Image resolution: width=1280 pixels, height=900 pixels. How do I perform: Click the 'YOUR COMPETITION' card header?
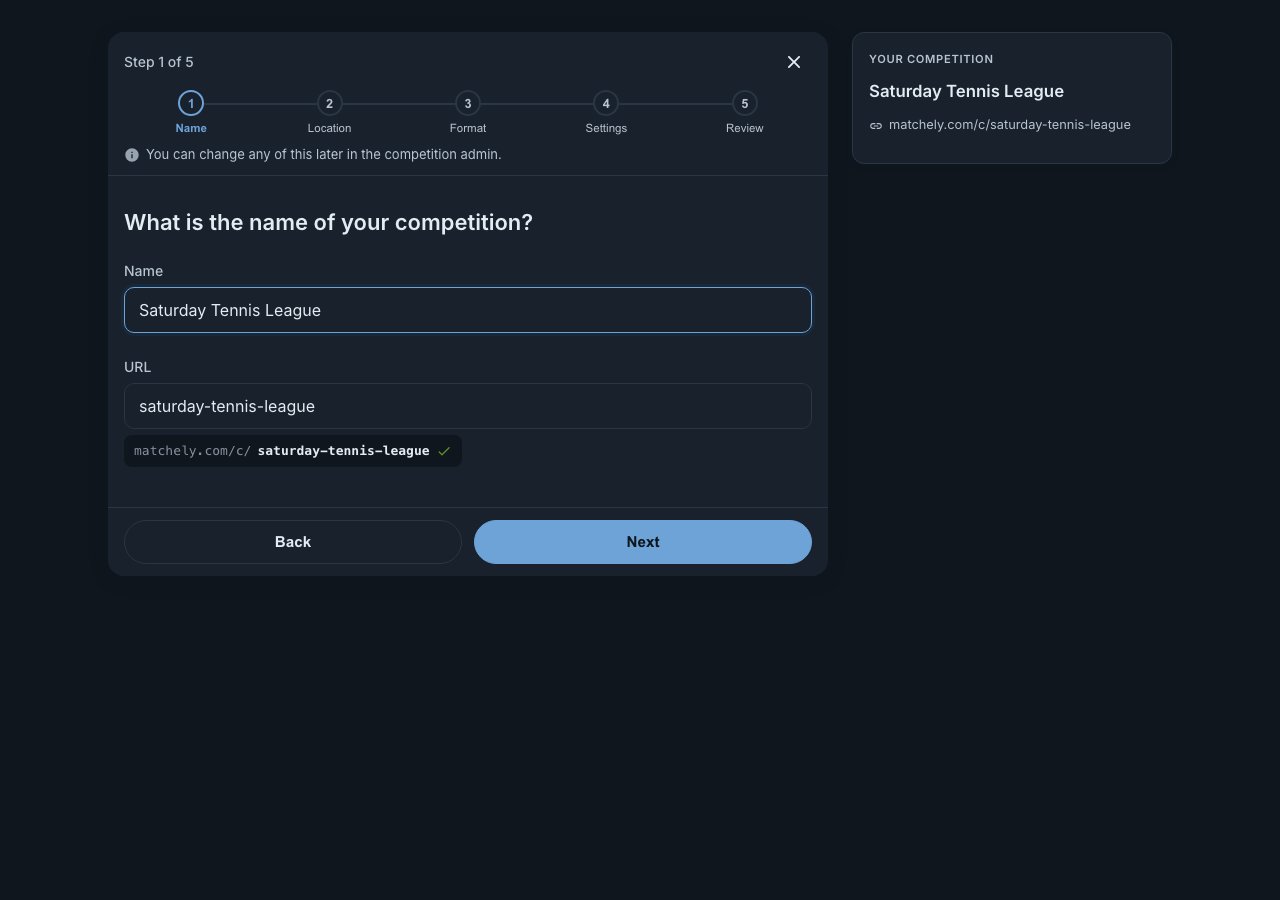[931, 59]
